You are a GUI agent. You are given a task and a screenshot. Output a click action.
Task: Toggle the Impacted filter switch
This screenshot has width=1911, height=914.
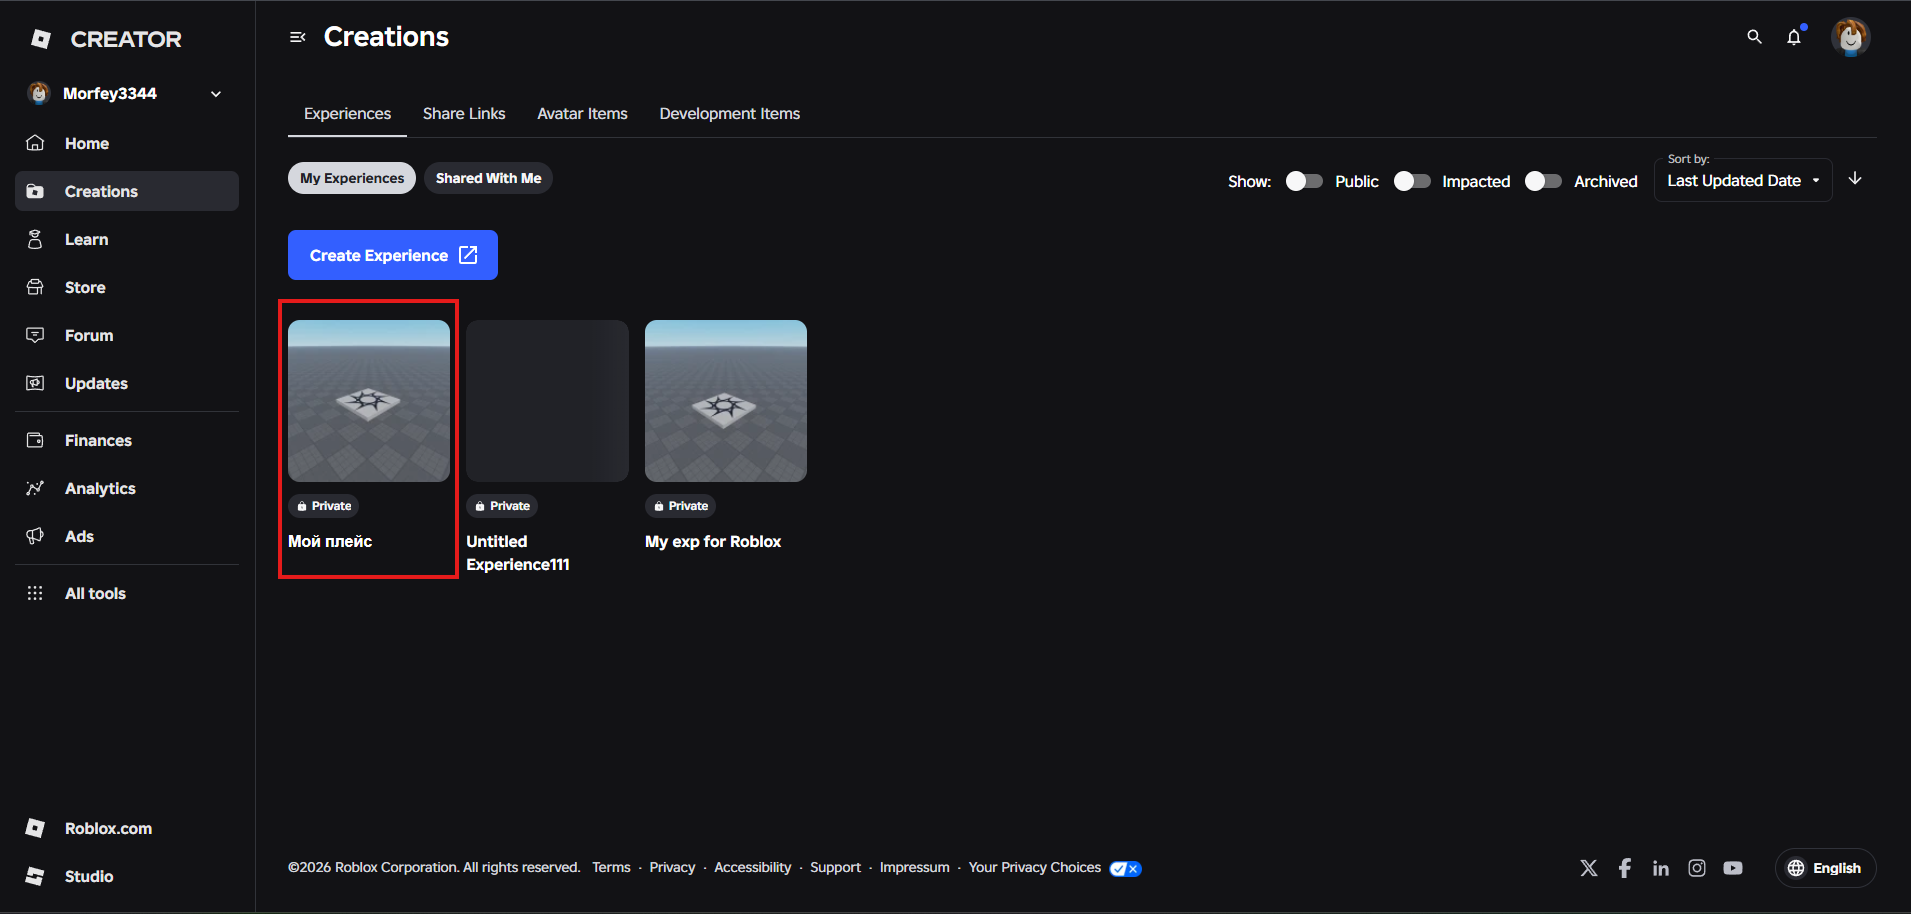point(1412,181)
